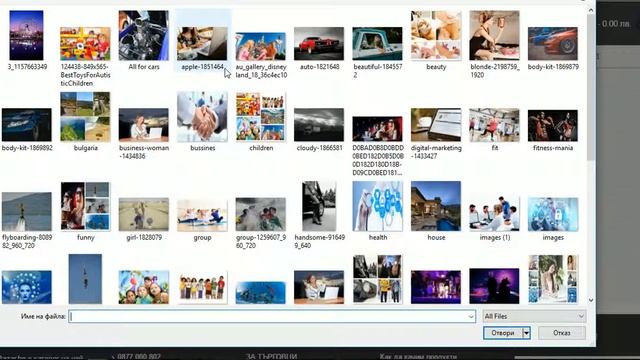Select the 3_1157663349 image thumbnail

click(27, 36)
